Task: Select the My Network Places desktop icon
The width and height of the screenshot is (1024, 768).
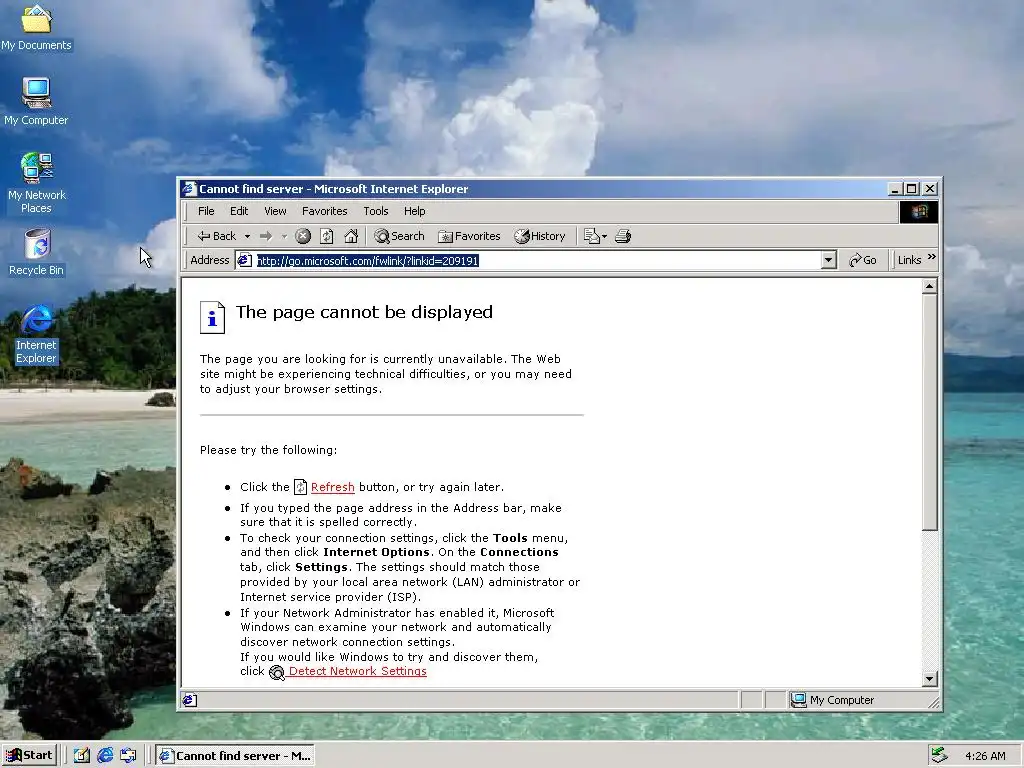Action: click(37, 183)
